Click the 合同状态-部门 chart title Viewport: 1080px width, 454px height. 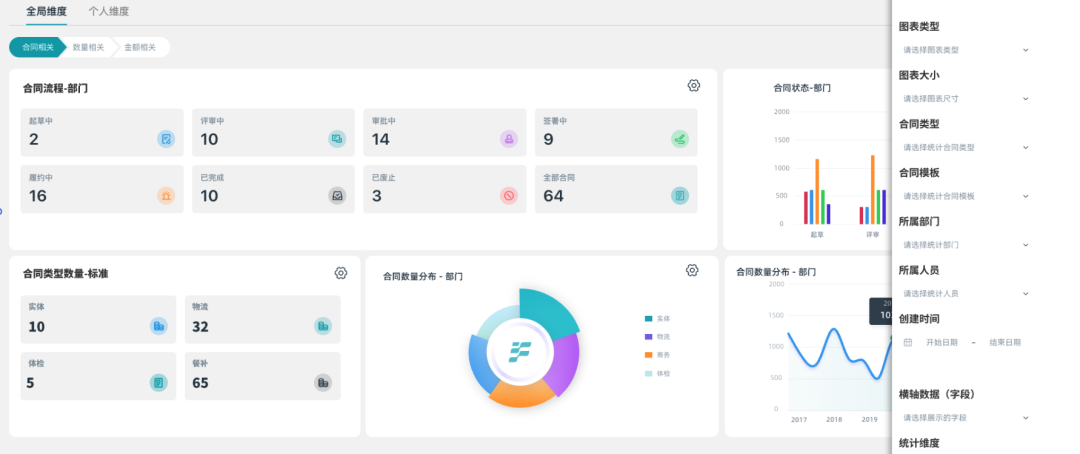(x=802, y=87)
